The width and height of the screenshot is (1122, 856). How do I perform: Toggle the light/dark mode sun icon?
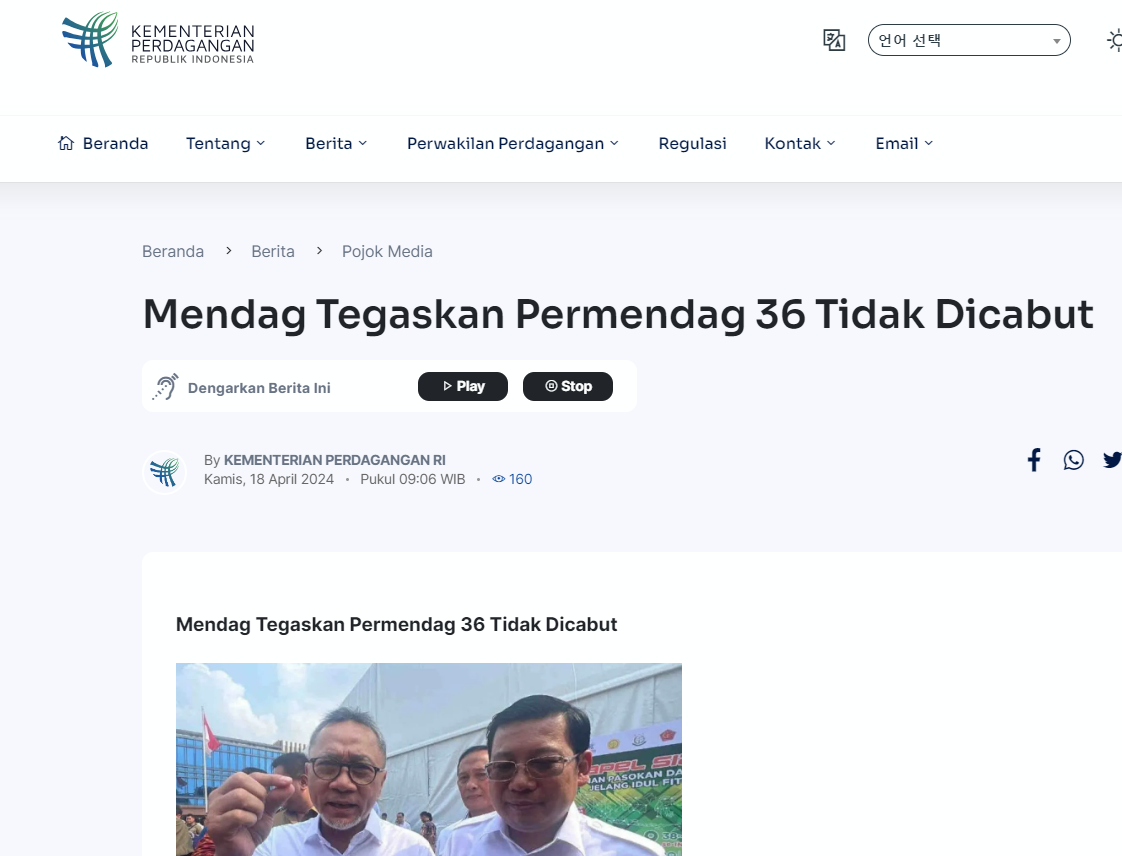pyautogui.click(x=1114, y=40)
